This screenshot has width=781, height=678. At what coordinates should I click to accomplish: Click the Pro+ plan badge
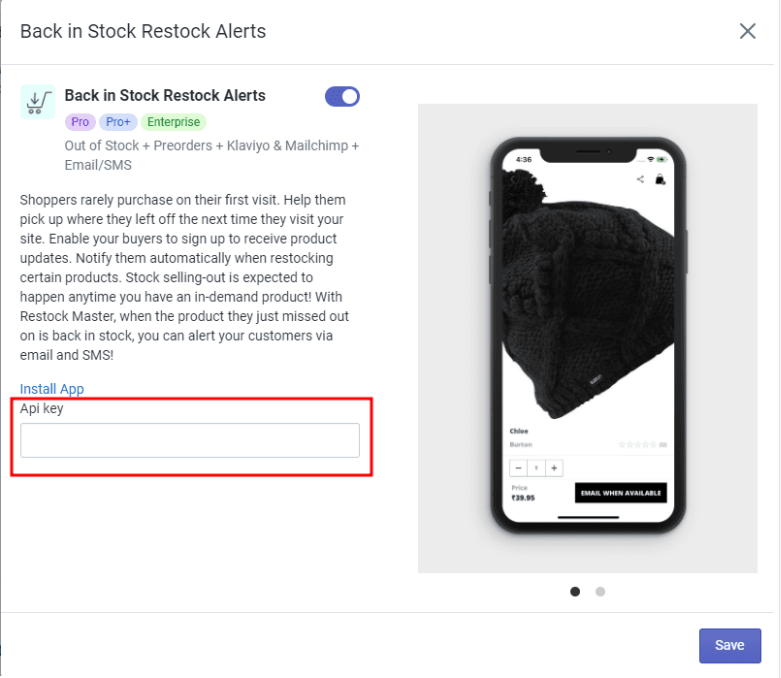[118, 122]
